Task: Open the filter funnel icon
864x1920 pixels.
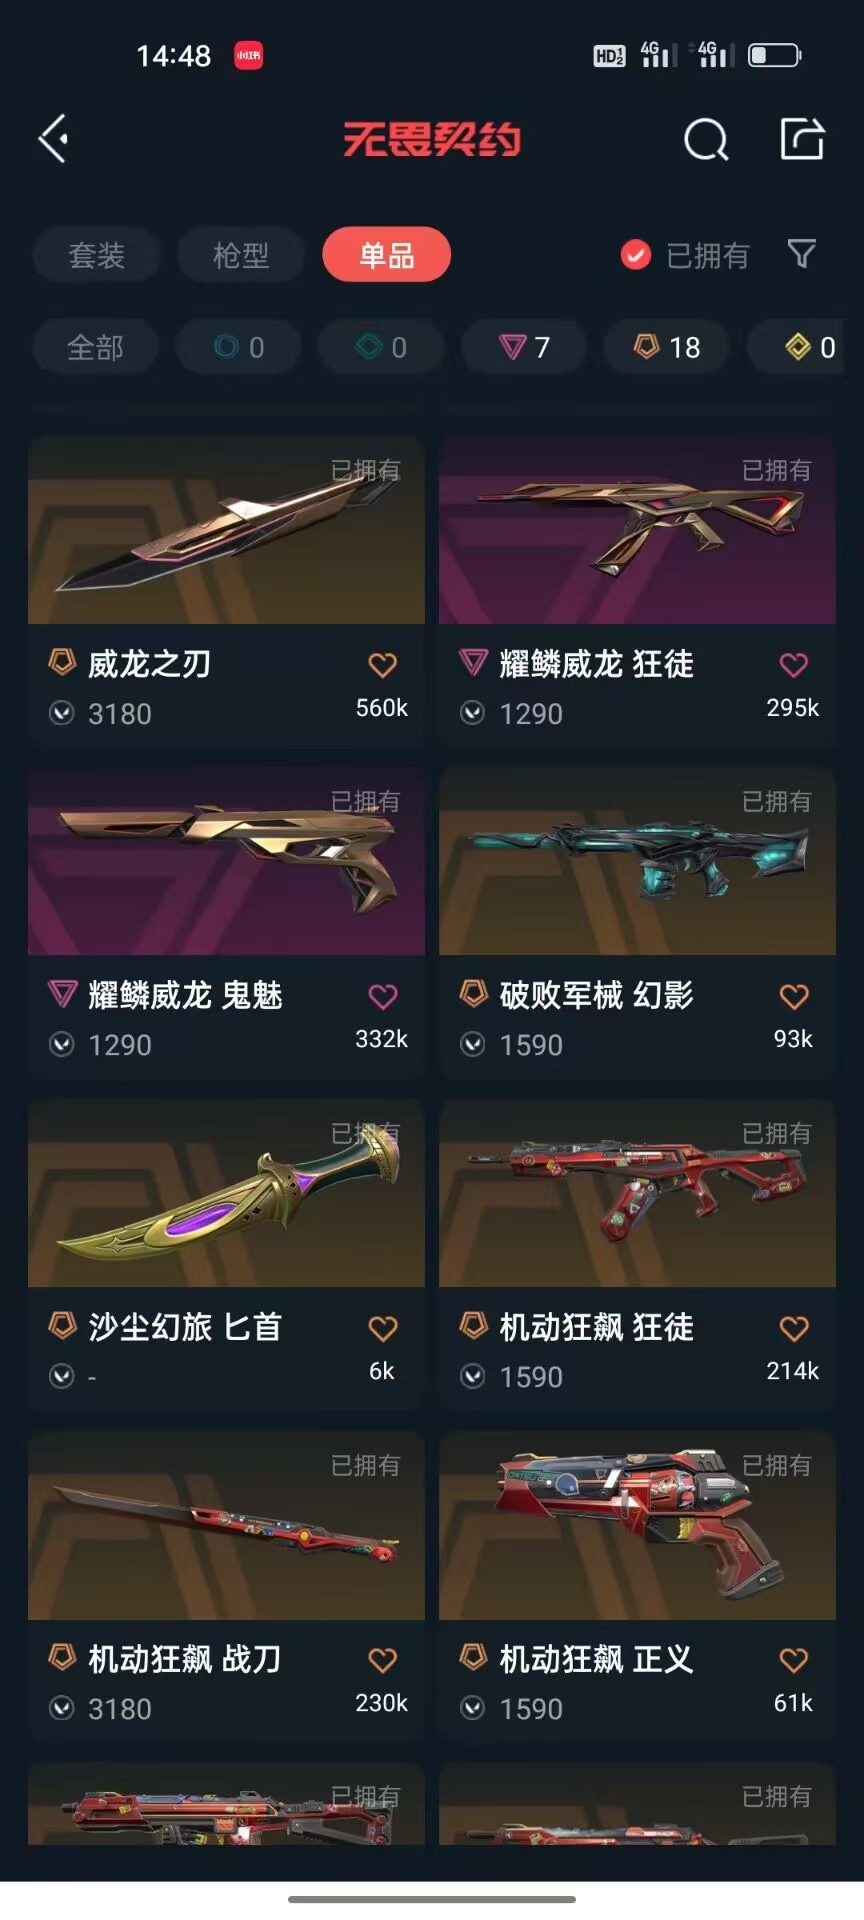Action: 801,254
